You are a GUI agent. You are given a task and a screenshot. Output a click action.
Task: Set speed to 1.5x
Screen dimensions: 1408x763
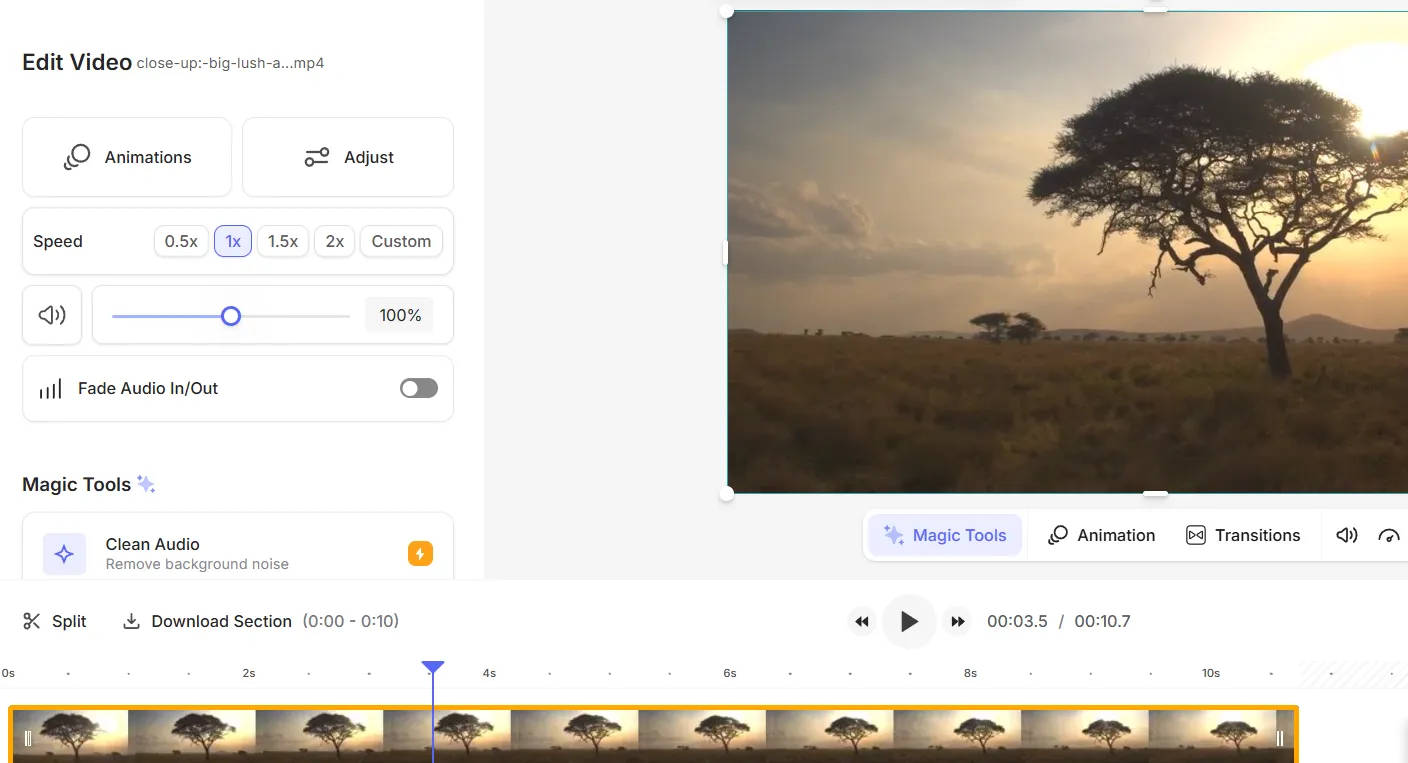point(282,241)
